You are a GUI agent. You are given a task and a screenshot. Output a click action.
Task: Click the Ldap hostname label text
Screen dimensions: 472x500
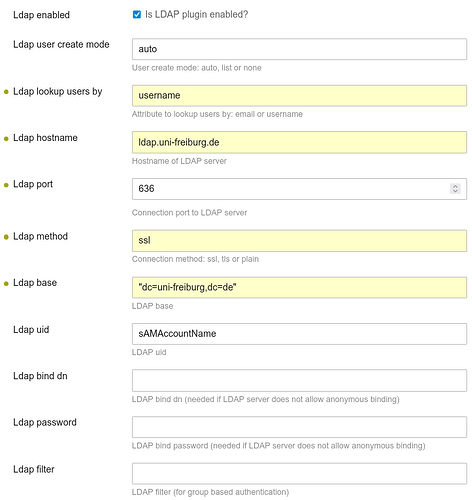tap(45, 138)
